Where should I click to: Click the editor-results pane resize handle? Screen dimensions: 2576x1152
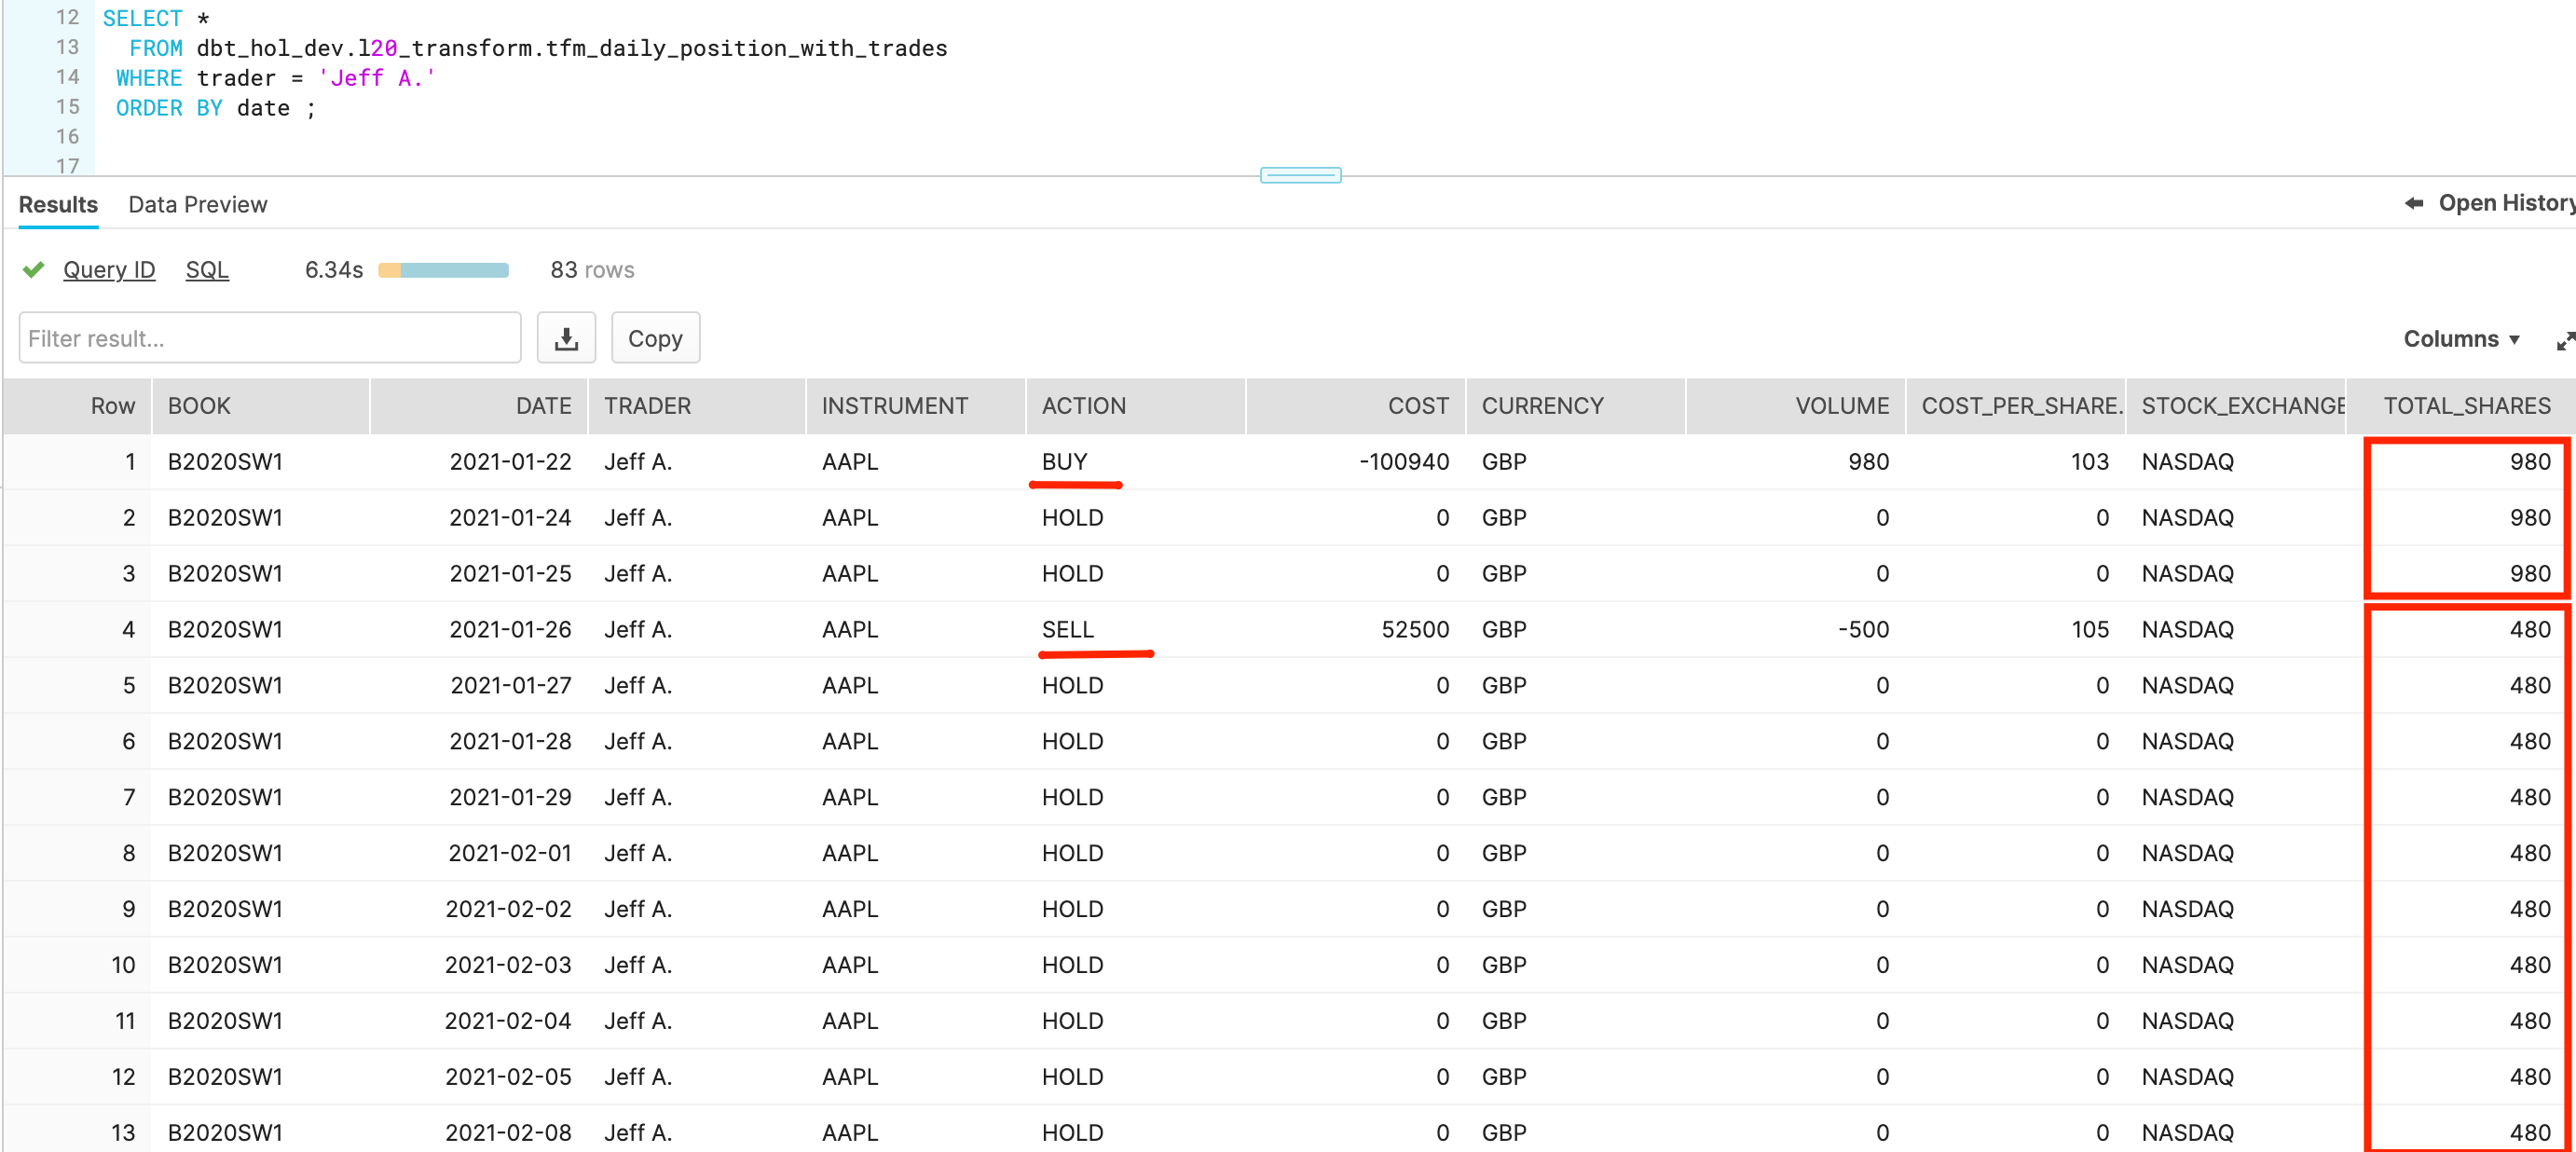pyautogui.click(x=1300, y=176)
